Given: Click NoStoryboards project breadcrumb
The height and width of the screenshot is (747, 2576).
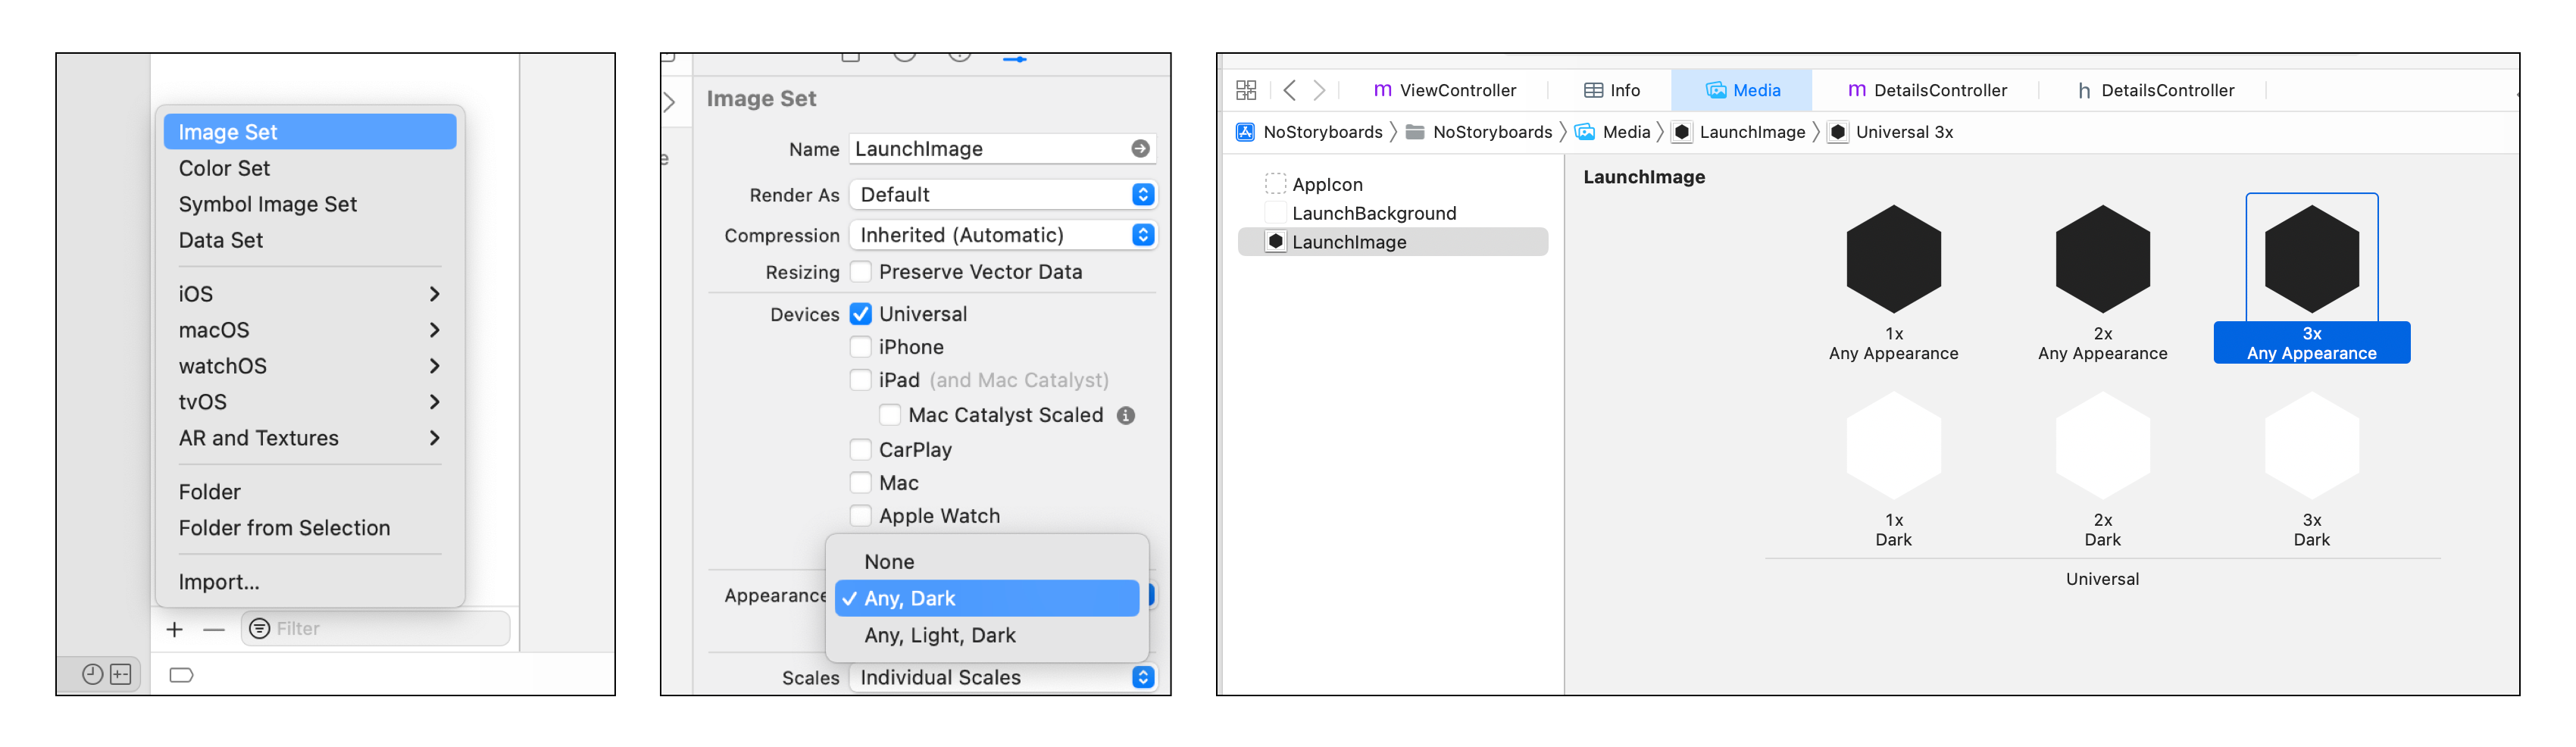Looking at the screenshot, I should [x=1310, y=132].
